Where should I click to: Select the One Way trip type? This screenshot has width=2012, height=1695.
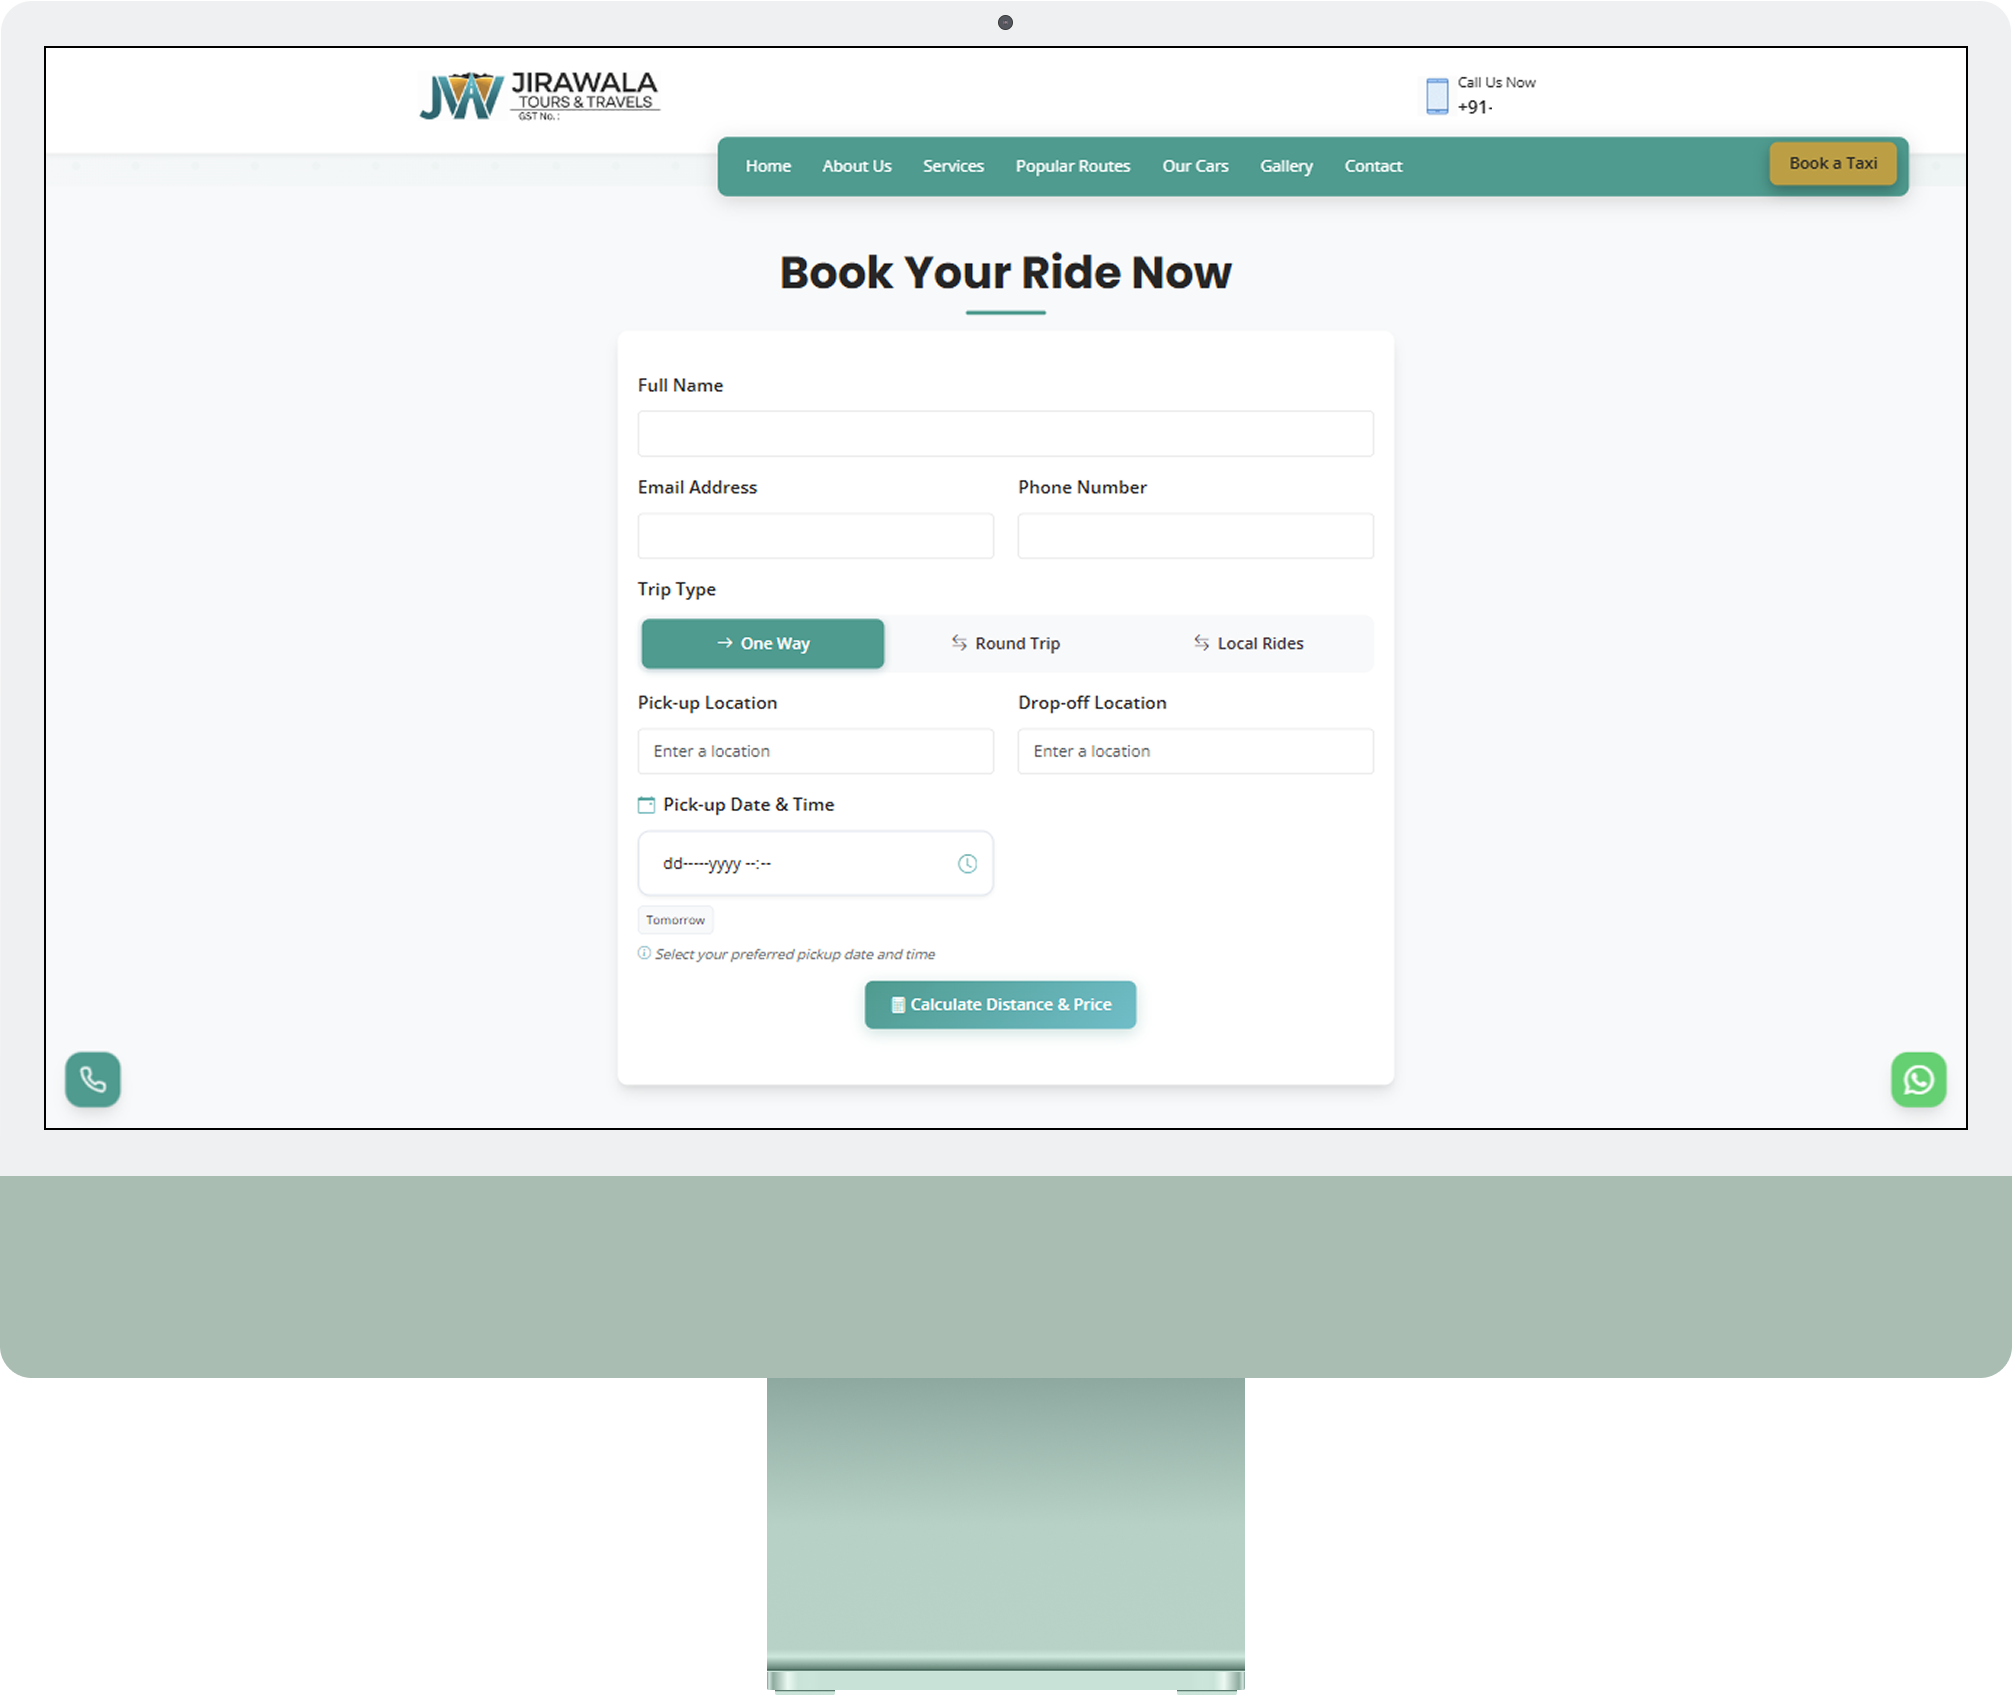point(763,643)
